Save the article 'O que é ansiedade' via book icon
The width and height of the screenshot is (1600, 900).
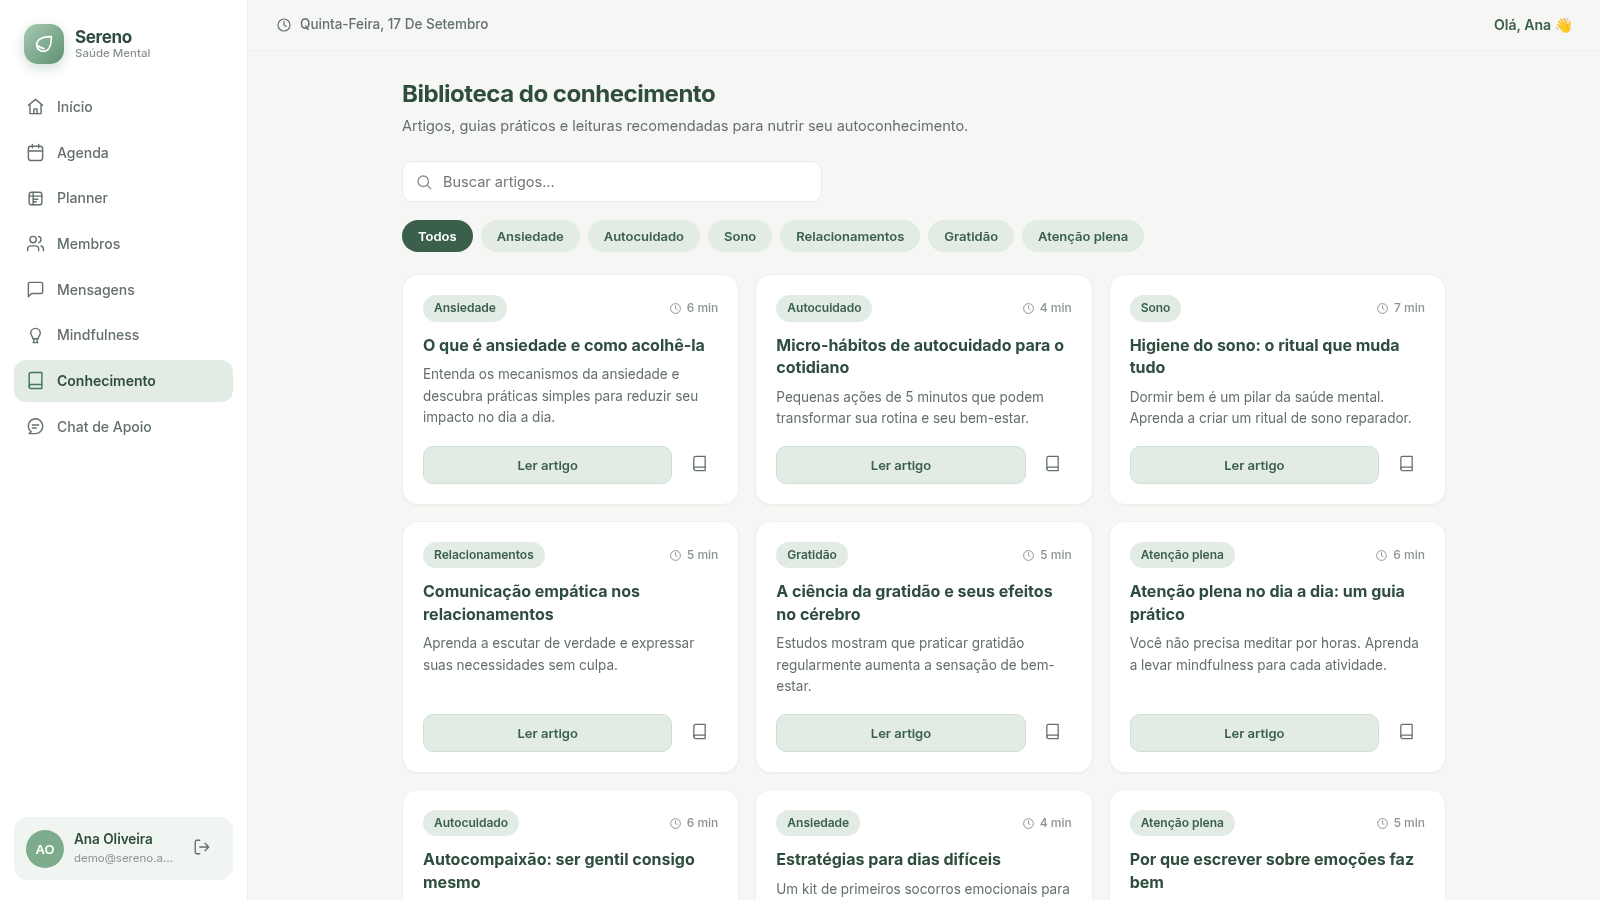click(x=700, y=464)
